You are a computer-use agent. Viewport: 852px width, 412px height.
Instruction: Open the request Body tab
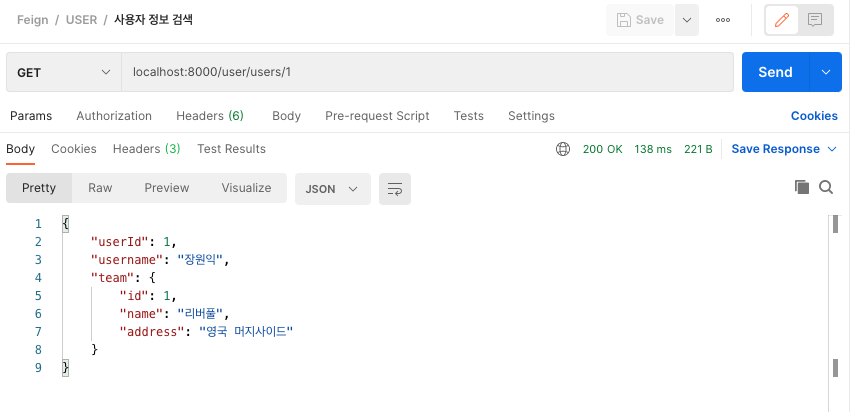tap(286, 116)
